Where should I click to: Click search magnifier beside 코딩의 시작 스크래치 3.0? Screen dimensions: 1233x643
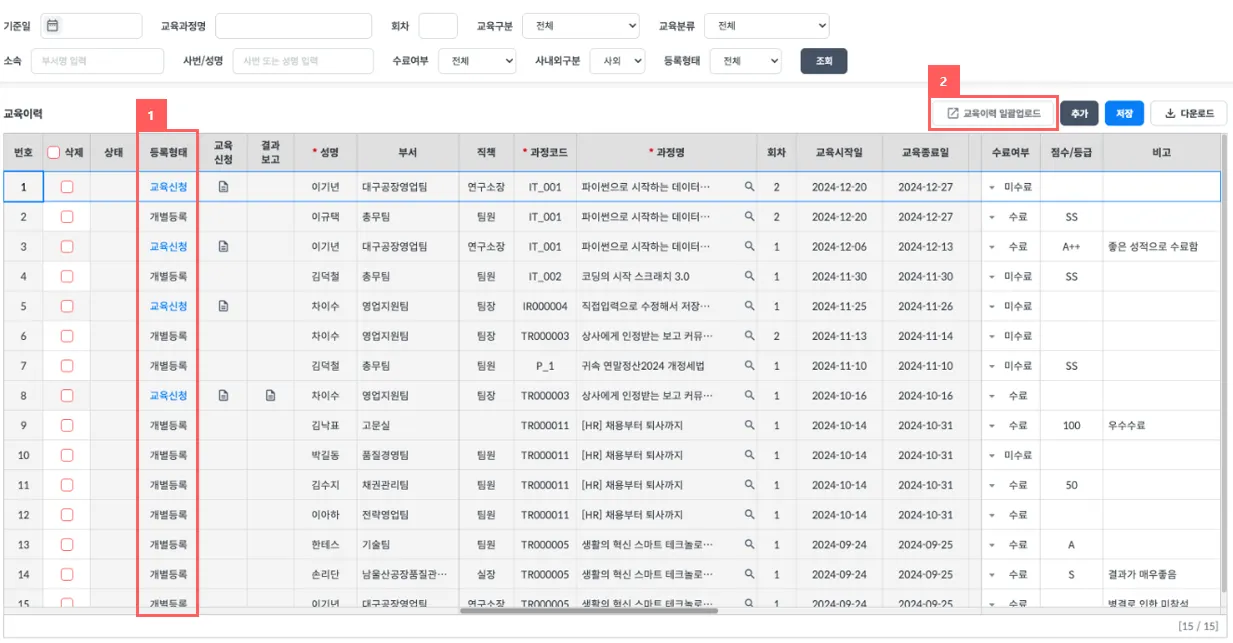pyautogui.click(x=749, y=276)
